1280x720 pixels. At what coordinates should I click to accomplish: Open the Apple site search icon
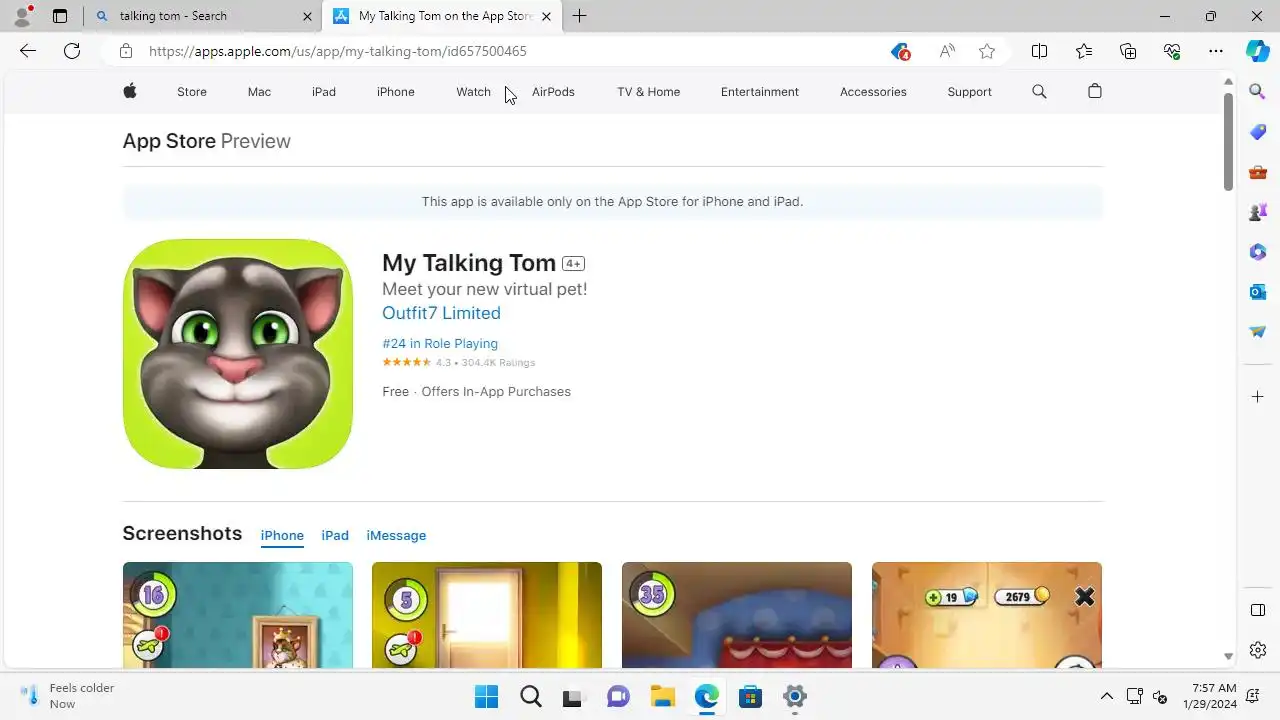[x=1039, y=91]
